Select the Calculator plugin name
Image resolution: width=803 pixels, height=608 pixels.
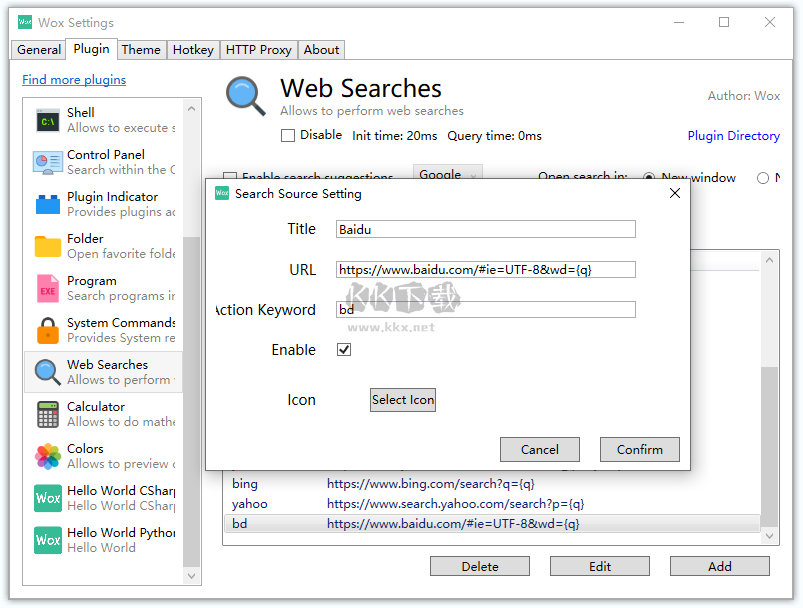(x=96, y=406)
